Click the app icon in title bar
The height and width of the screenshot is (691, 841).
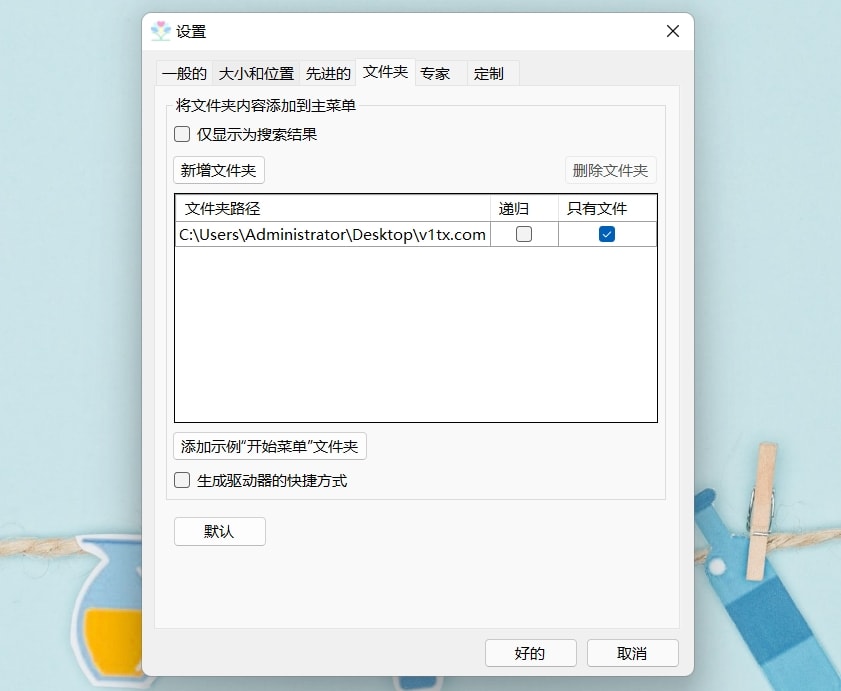(x=160, y=31)
